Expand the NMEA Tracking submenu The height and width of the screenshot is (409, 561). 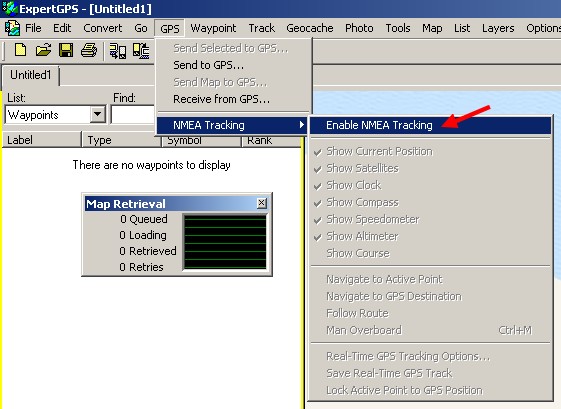(x=232, y=125)
